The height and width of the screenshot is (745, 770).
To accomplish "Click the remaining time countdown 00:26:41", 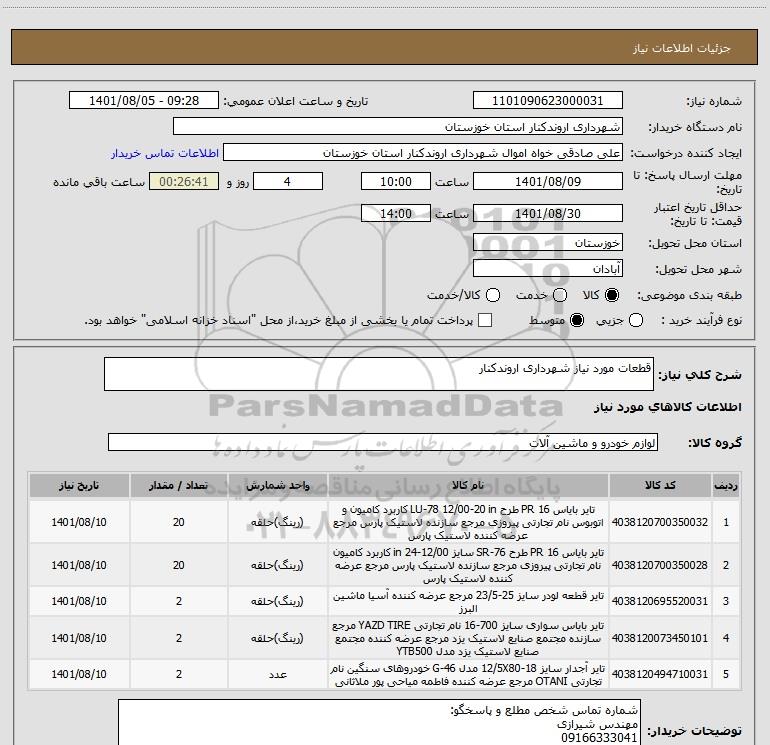I will click(184, 182).
